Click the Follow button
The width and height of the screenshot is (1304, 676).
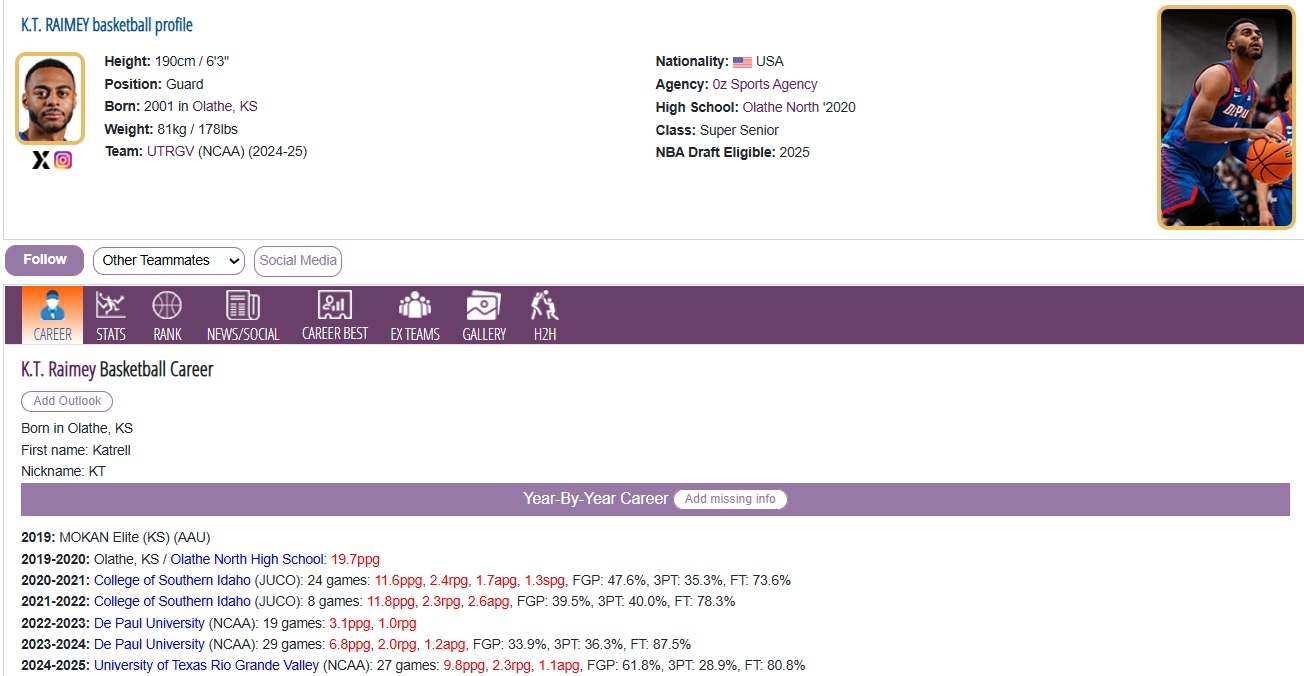pos(45,260)
